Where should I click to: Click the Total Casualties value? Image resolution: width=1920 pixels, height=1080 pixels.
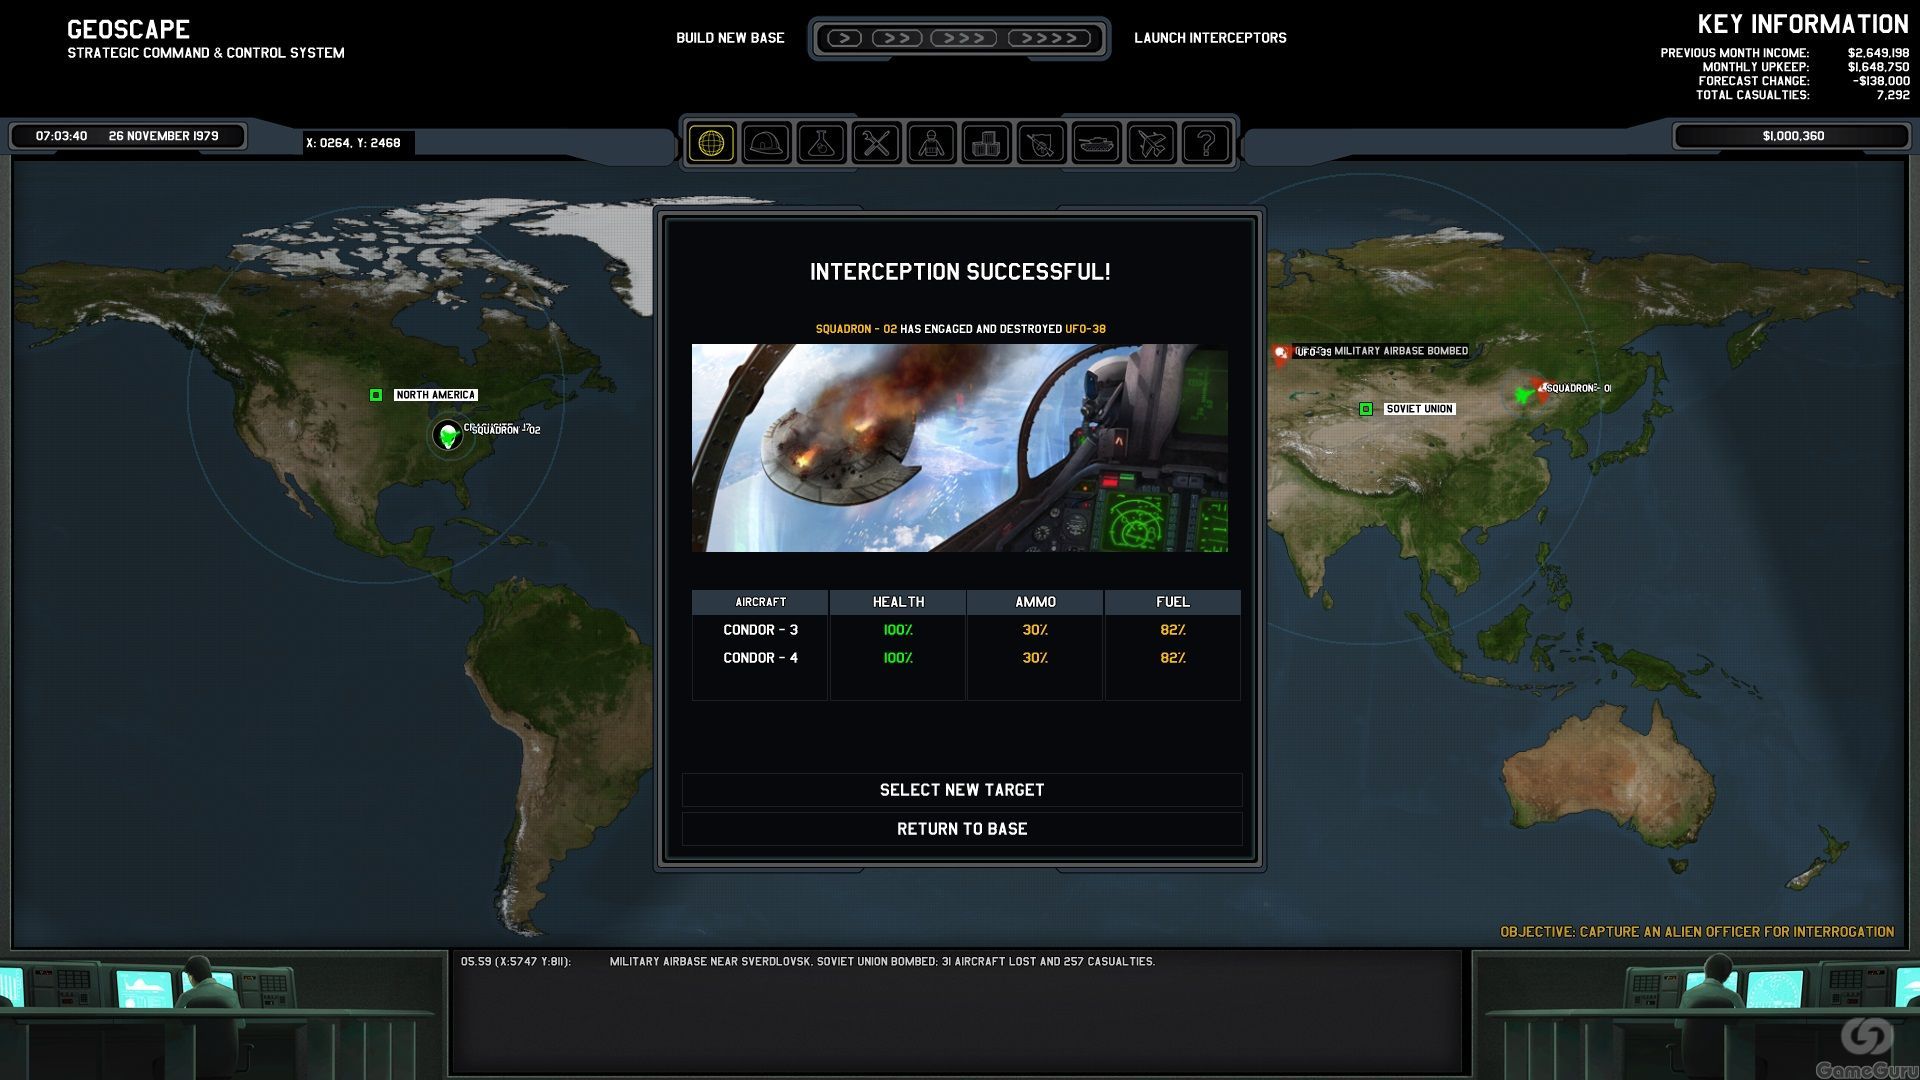coord(1893,95)
